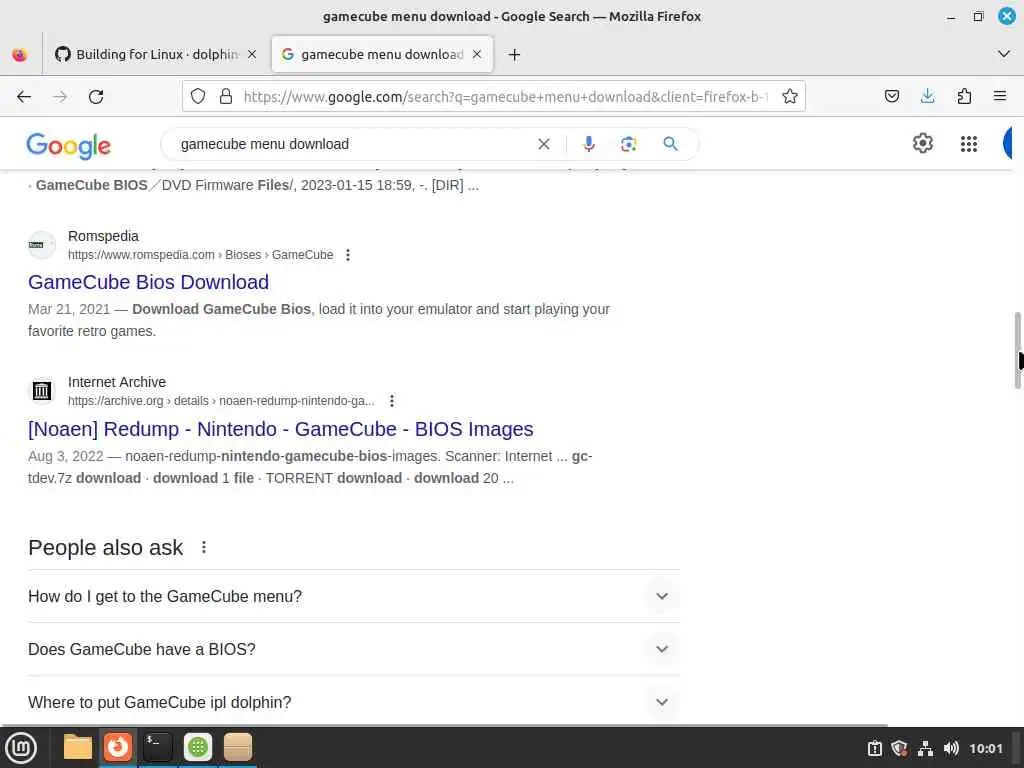
Task: Open the volume control in system tray
Action: tap(951, 748)
